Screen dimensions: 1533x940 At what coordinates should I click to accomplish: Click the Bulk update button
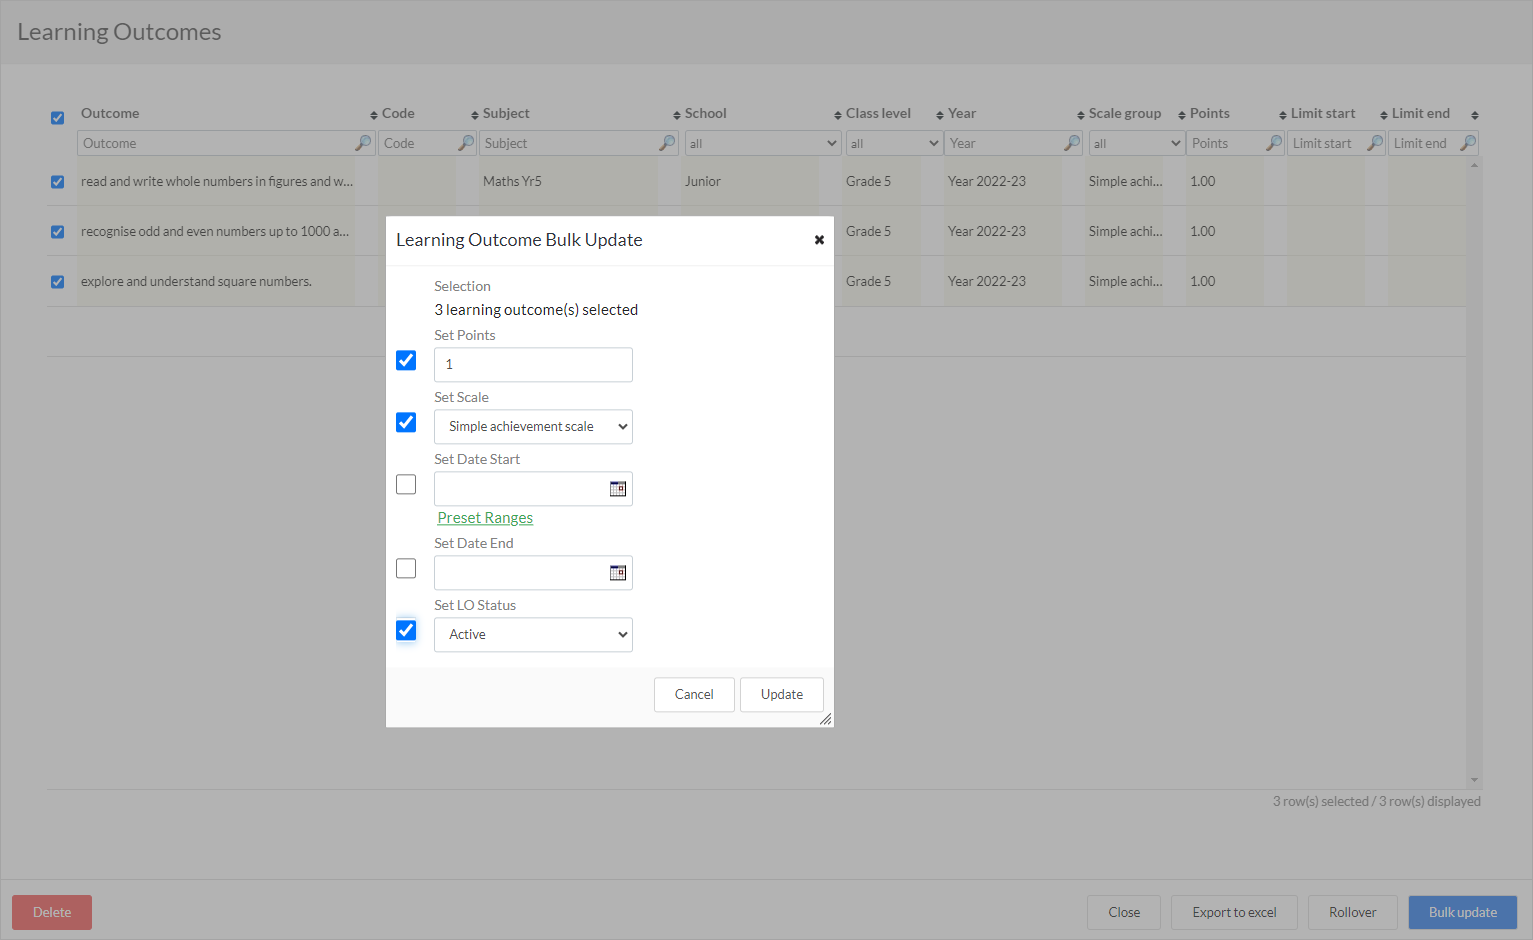[1463, 913]
